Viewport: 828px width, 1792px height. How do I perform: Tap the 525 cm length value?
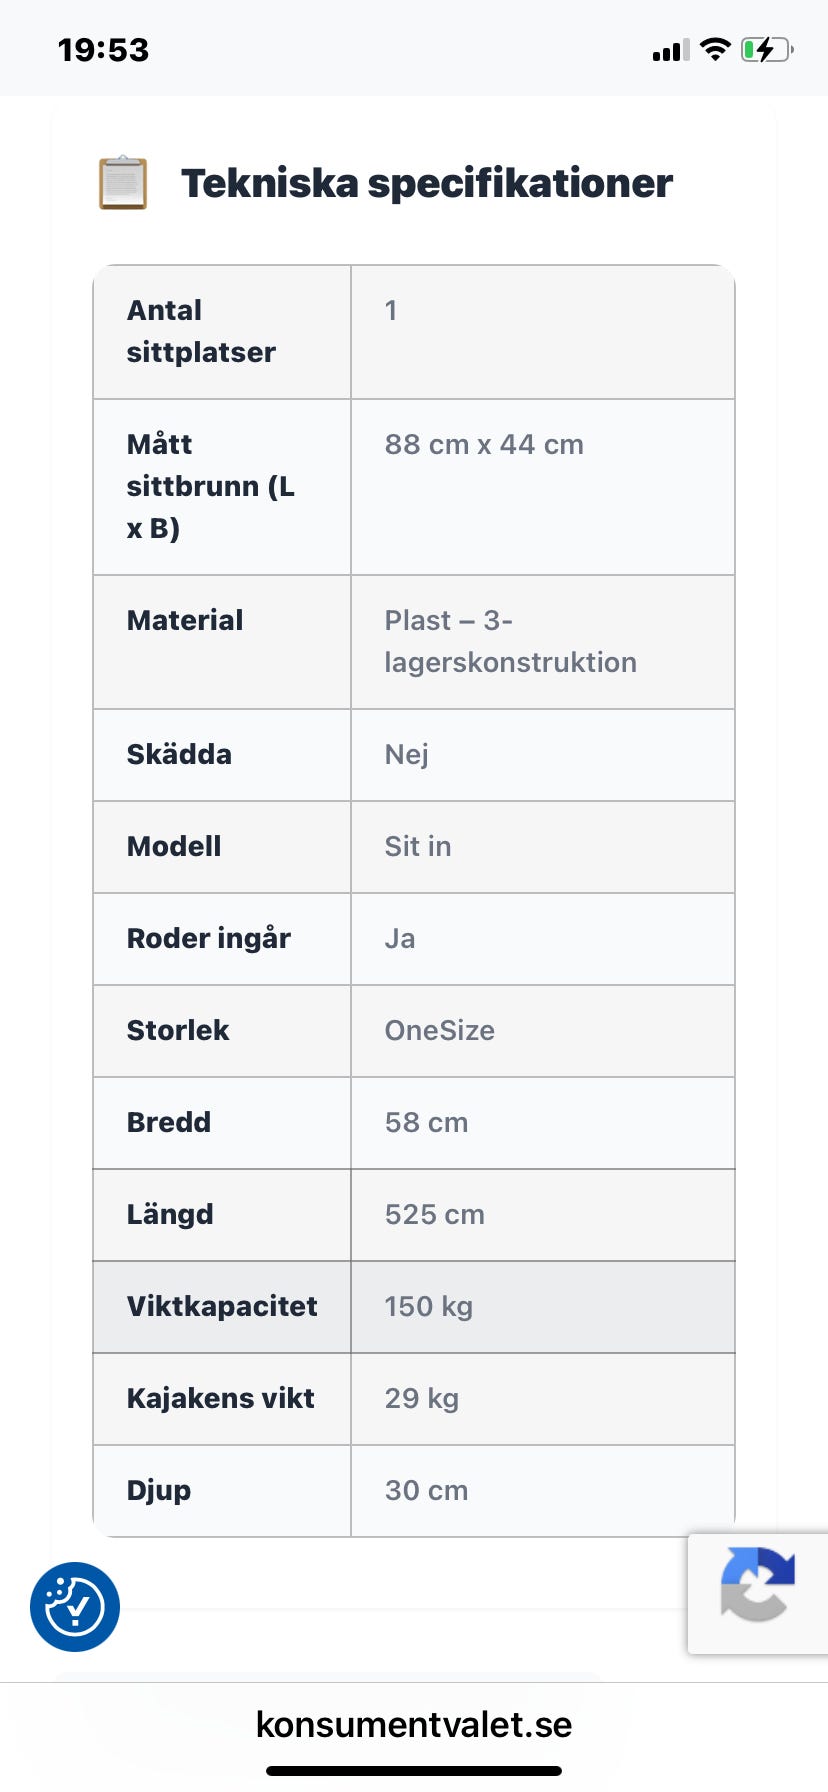(x=435, y=1214)
